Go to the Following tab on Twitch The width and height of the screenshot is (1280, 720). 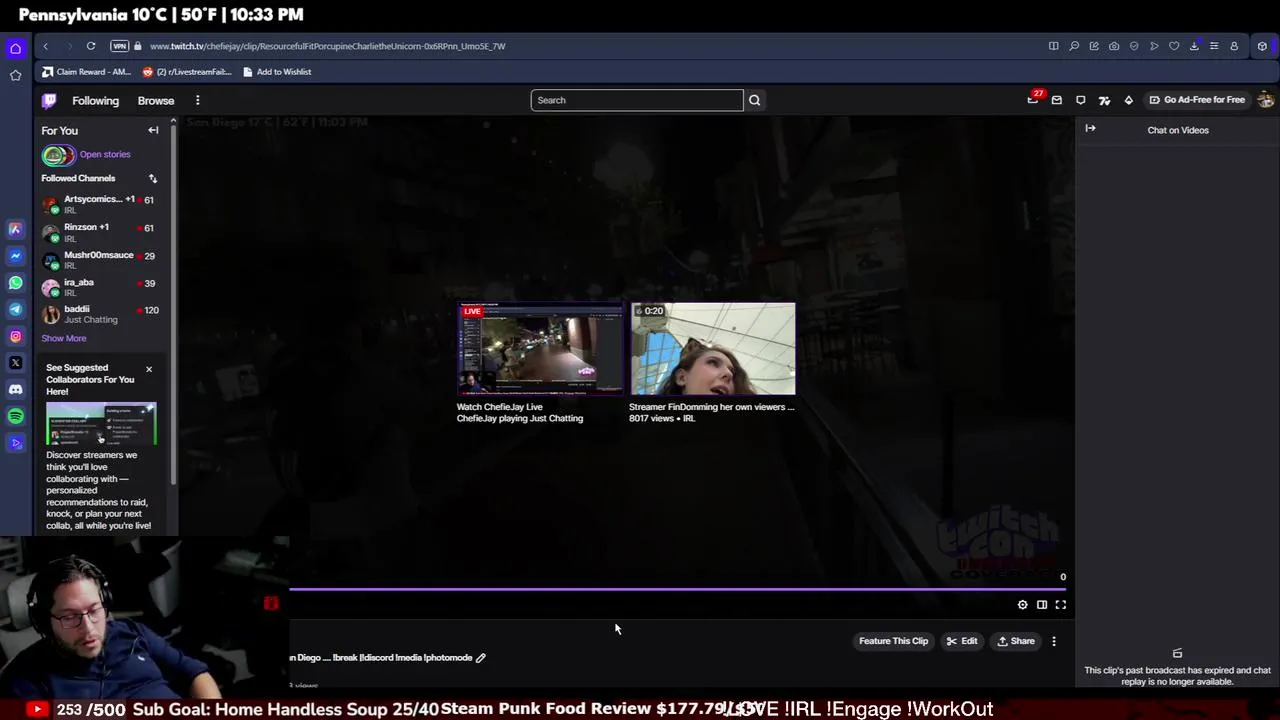tap(95, 101)
